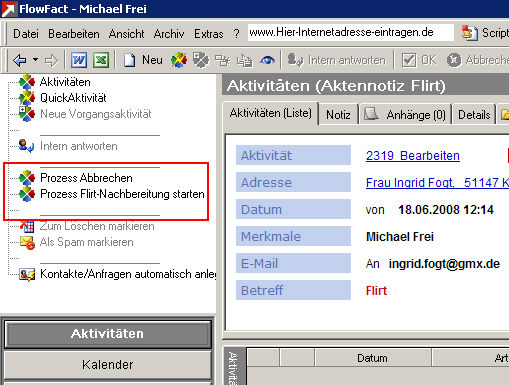Click the grayed tree-structure toolbar icon
Screen dimensions: 509x385
point(223,60)
